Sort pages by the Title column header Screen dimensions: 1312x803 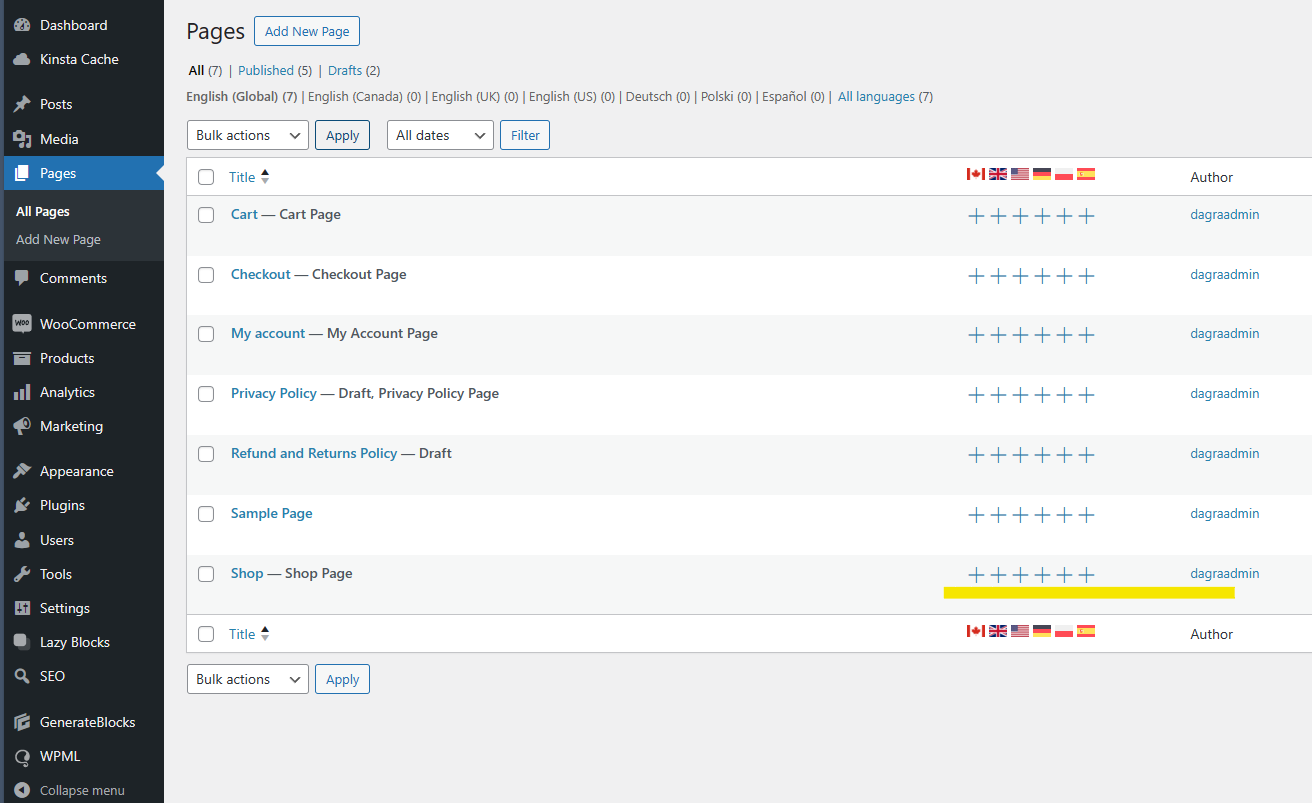pos(242,177)
